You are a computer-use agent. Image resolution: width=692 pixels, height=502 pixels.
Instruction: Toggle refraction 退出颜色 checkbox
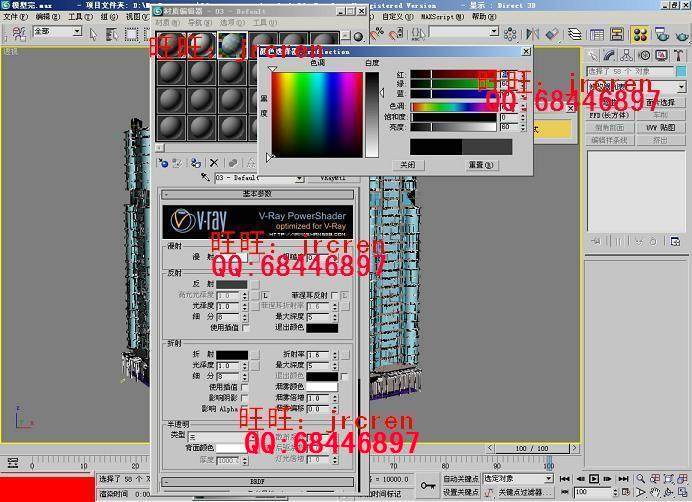(344, 376)
